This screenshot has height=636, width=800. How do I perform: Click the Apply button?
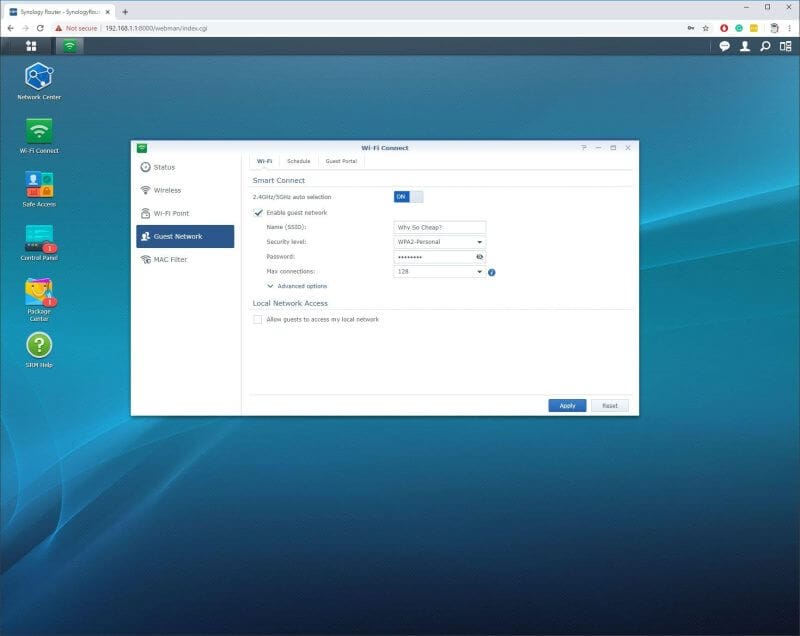[x=567, y=405]
